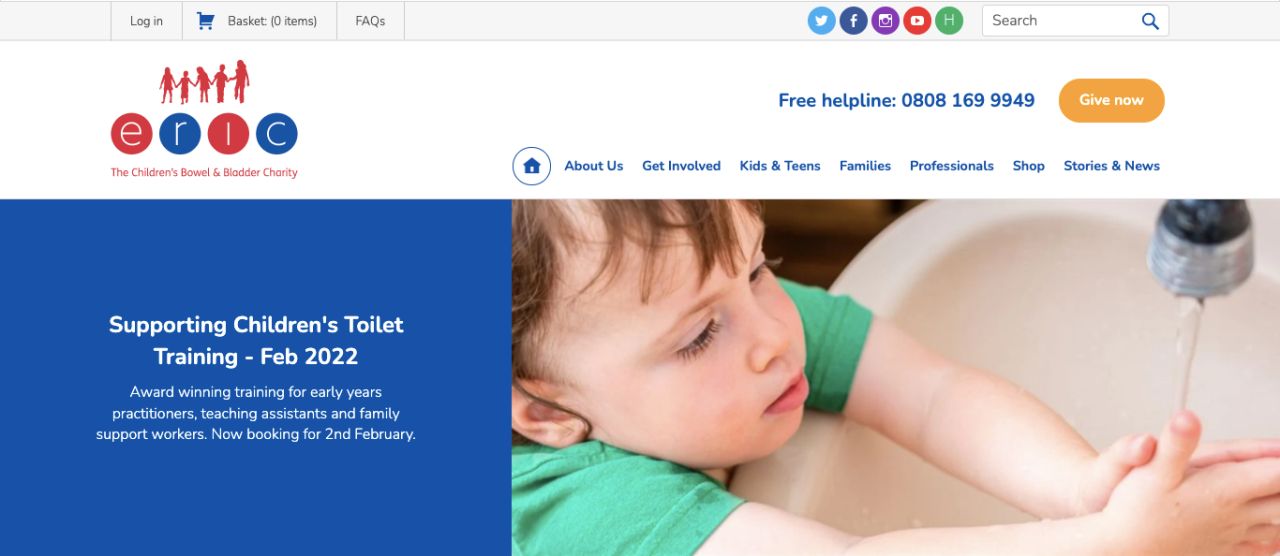Go to the Shop menu item
1280x556 pixels.
point(1028,166)
